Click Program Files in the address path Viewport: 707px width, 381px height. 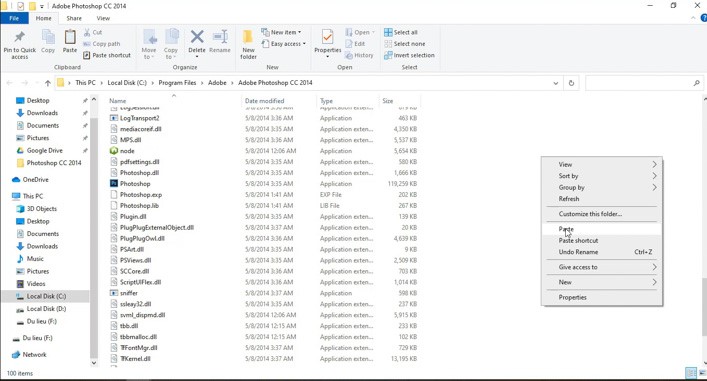click(177, 83)
